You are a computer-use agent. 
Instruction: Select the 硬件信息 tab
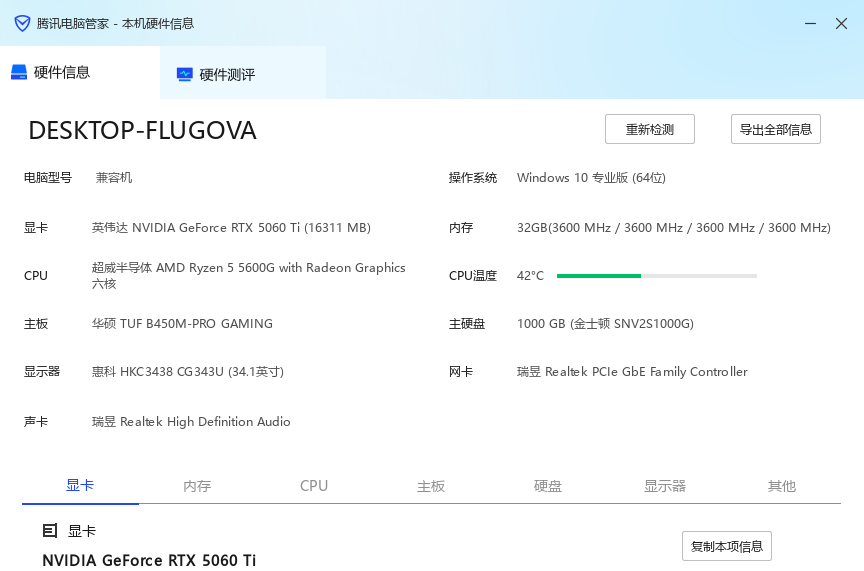pyautogui.click(x=62, y=72)
